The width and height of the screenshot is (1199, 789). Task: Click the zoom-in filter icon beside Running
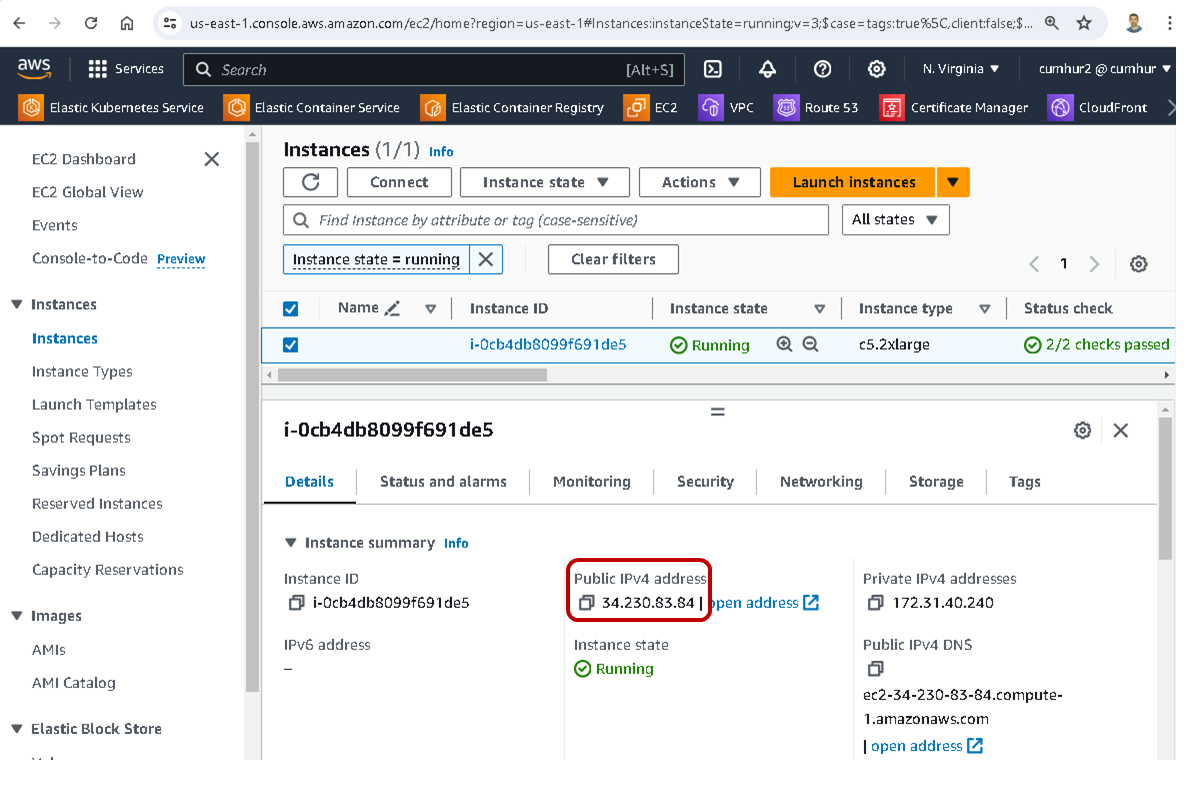[784, 344]
